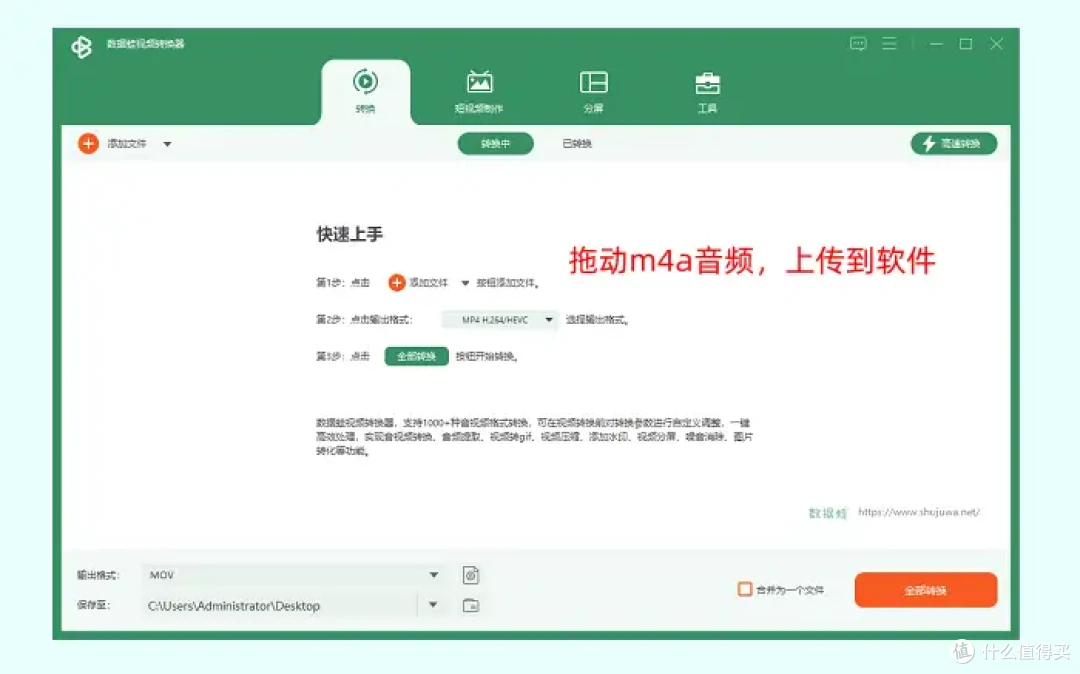Click the 快速上手 heading text
The image size is (1080, 674).
(349, 234)
